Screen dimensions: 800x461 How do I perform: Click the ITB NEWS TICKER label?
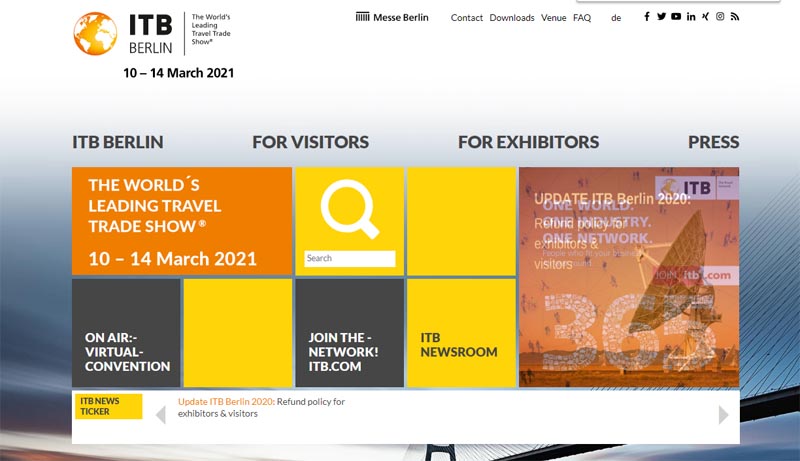coord(109,406)
